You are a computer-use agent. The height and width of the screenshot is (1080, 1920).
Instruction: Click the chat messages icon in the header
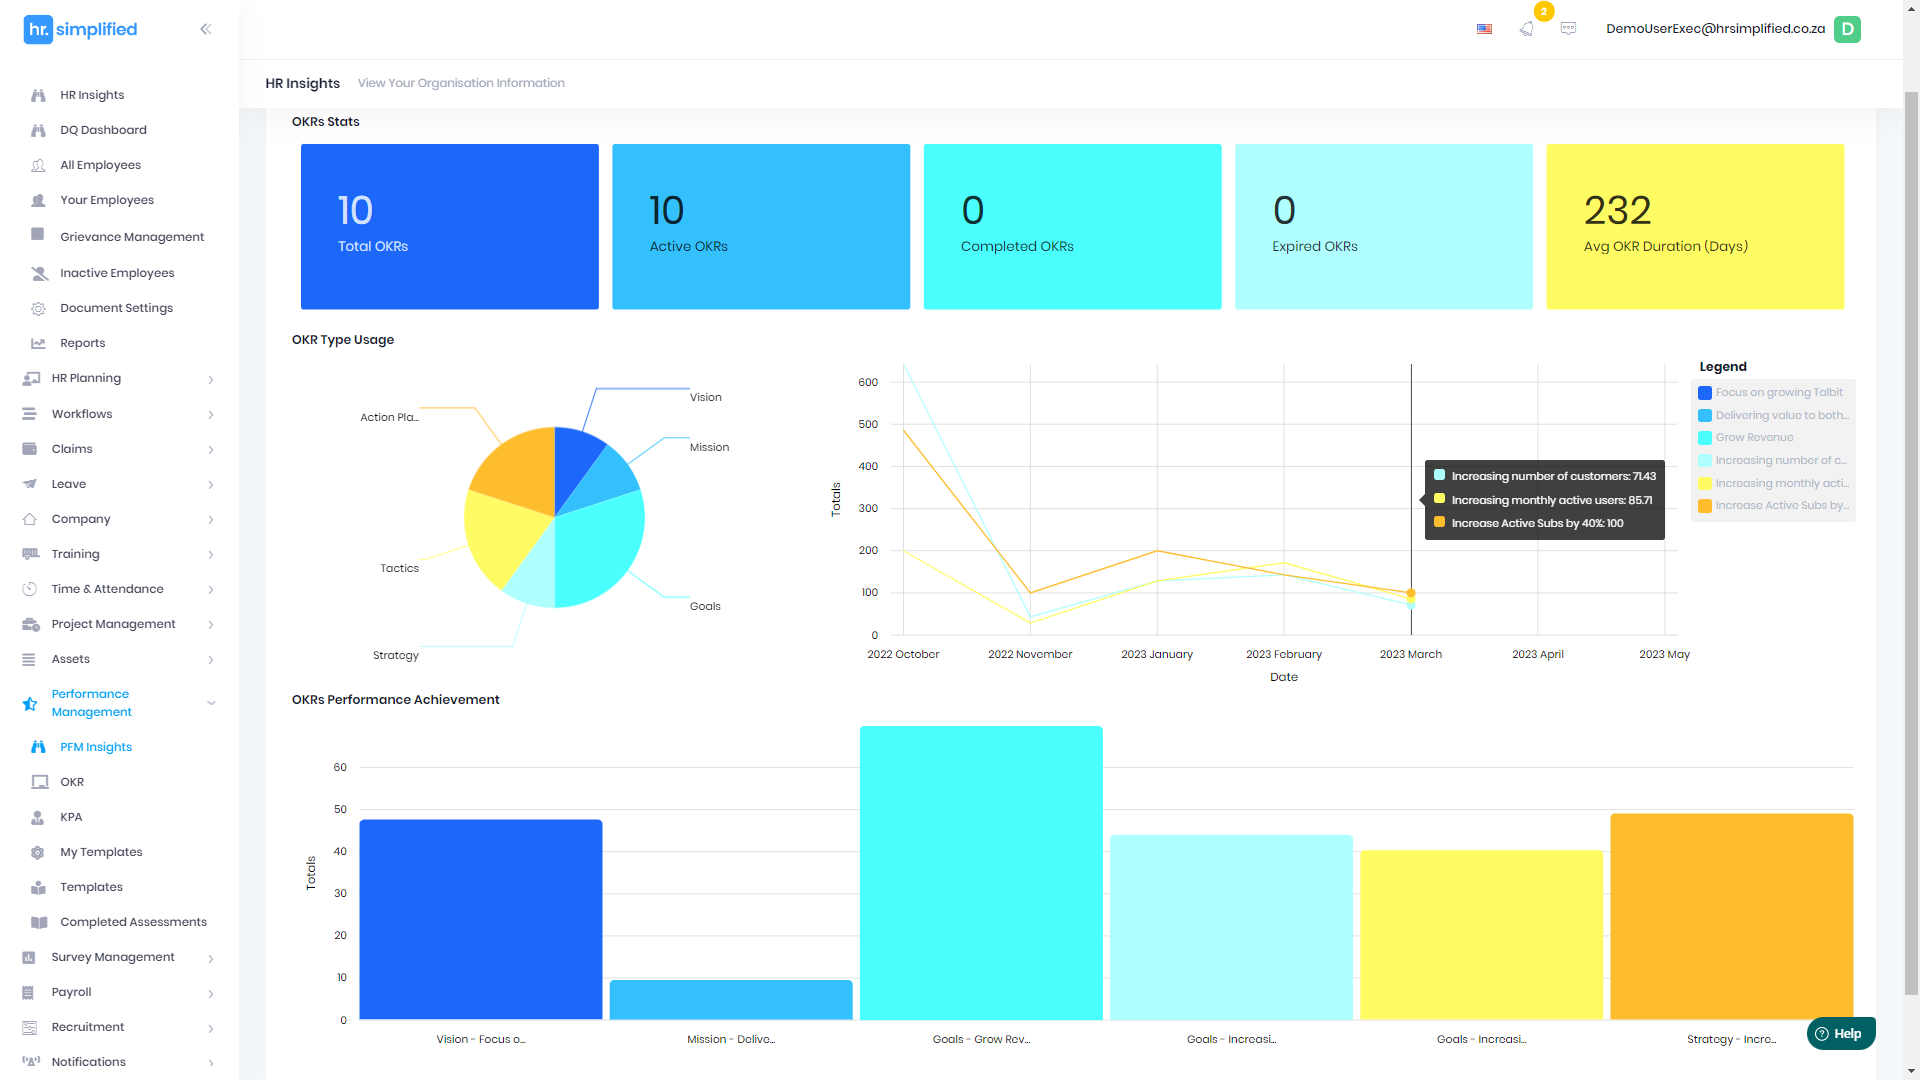pos(1568,29)
